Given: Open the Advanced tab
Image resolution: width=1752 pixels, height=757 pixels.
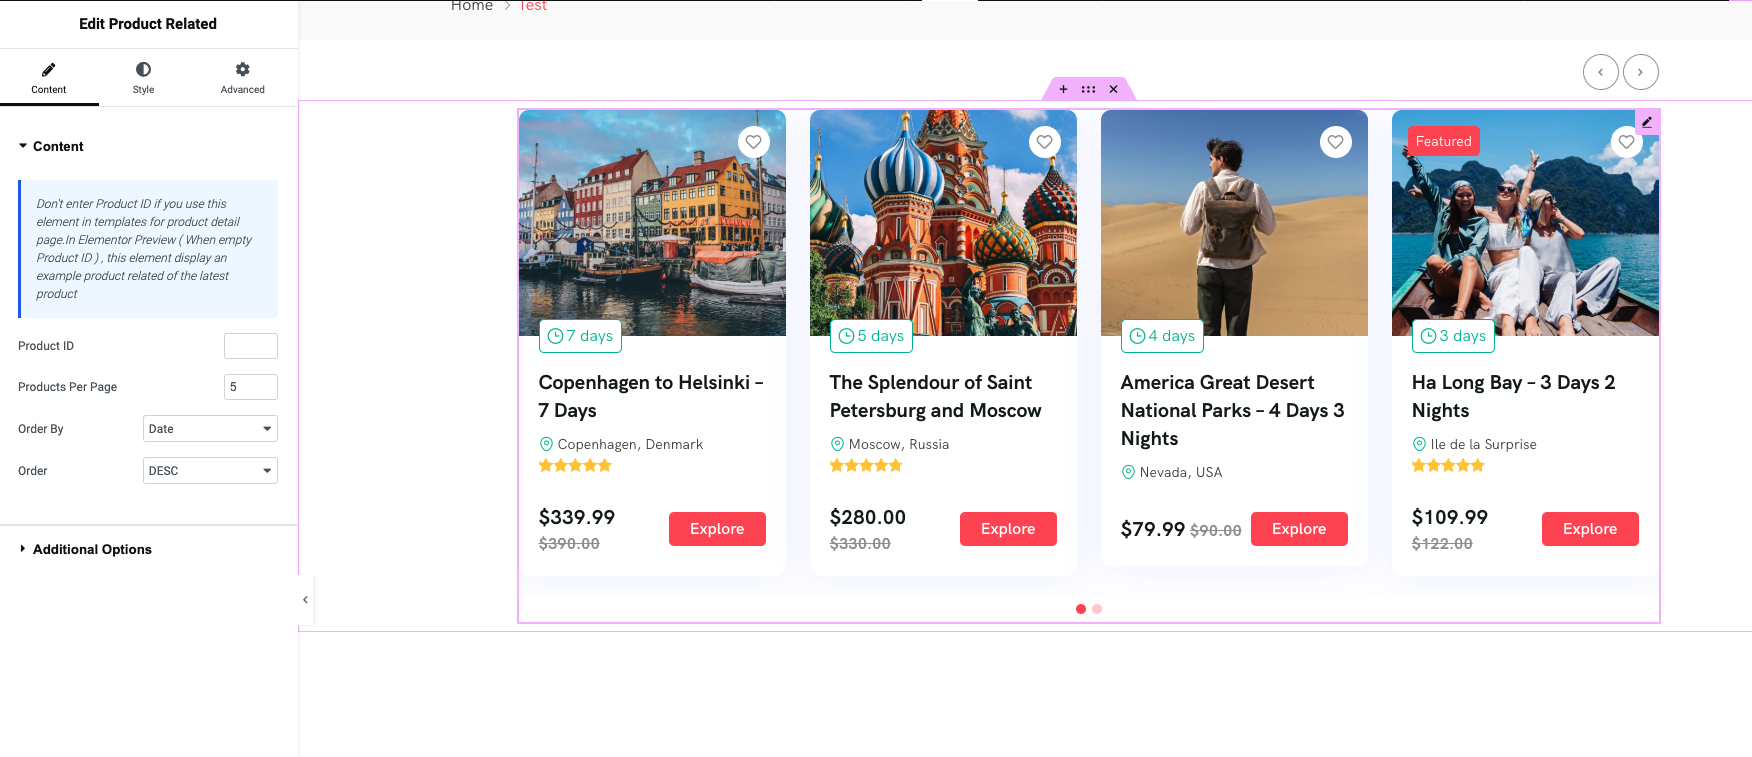Looking at the screenshot, I should [x=243, y=78].
